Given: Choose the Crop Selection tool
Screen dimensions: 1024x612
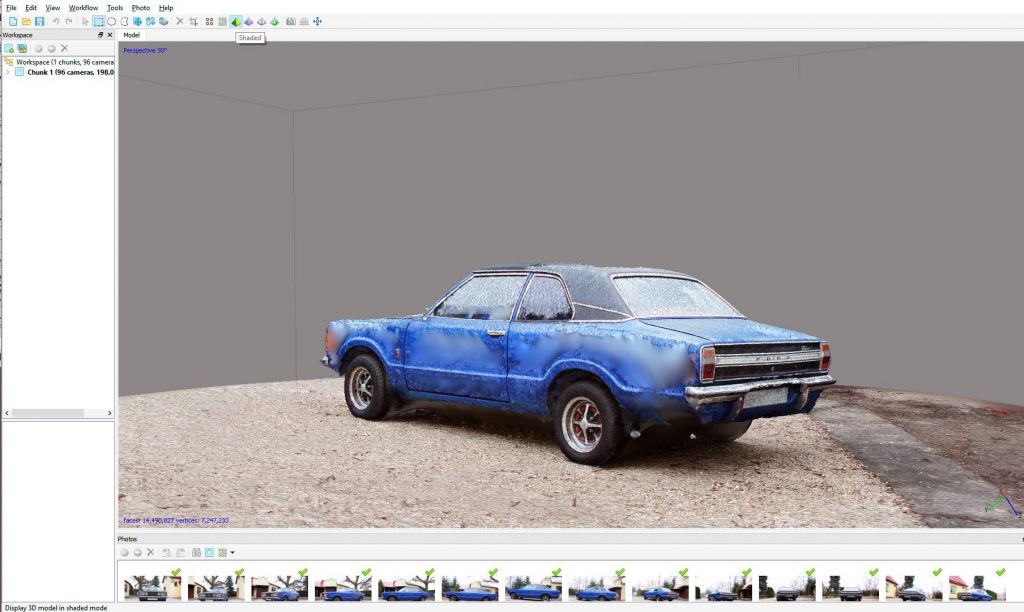Looking at the screenshot, I should (x=193, y=21).
